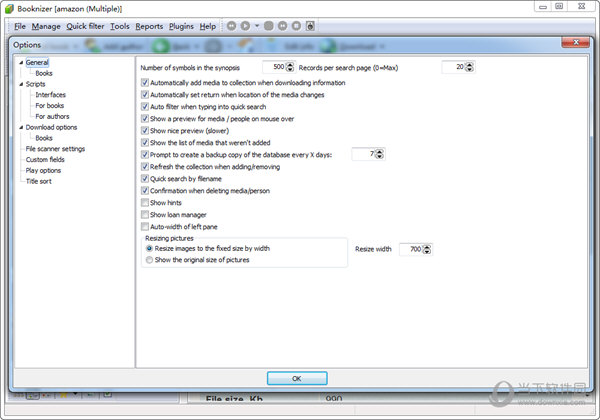
Task: Open Play options page
Action: click(x=43, y=171)
